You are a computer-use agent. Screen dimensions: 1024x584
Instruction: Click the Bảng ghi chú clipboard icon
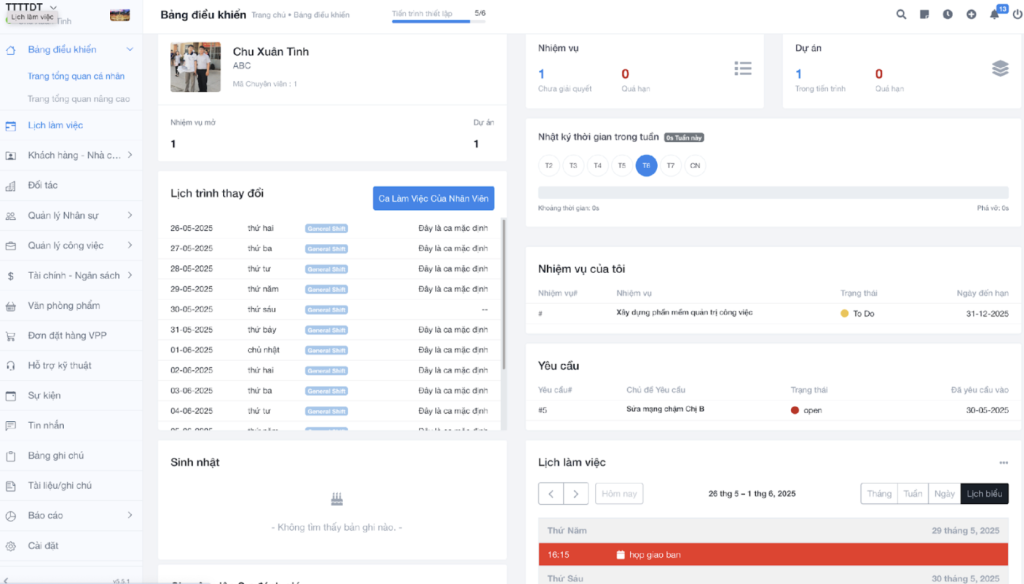(10, 456)
